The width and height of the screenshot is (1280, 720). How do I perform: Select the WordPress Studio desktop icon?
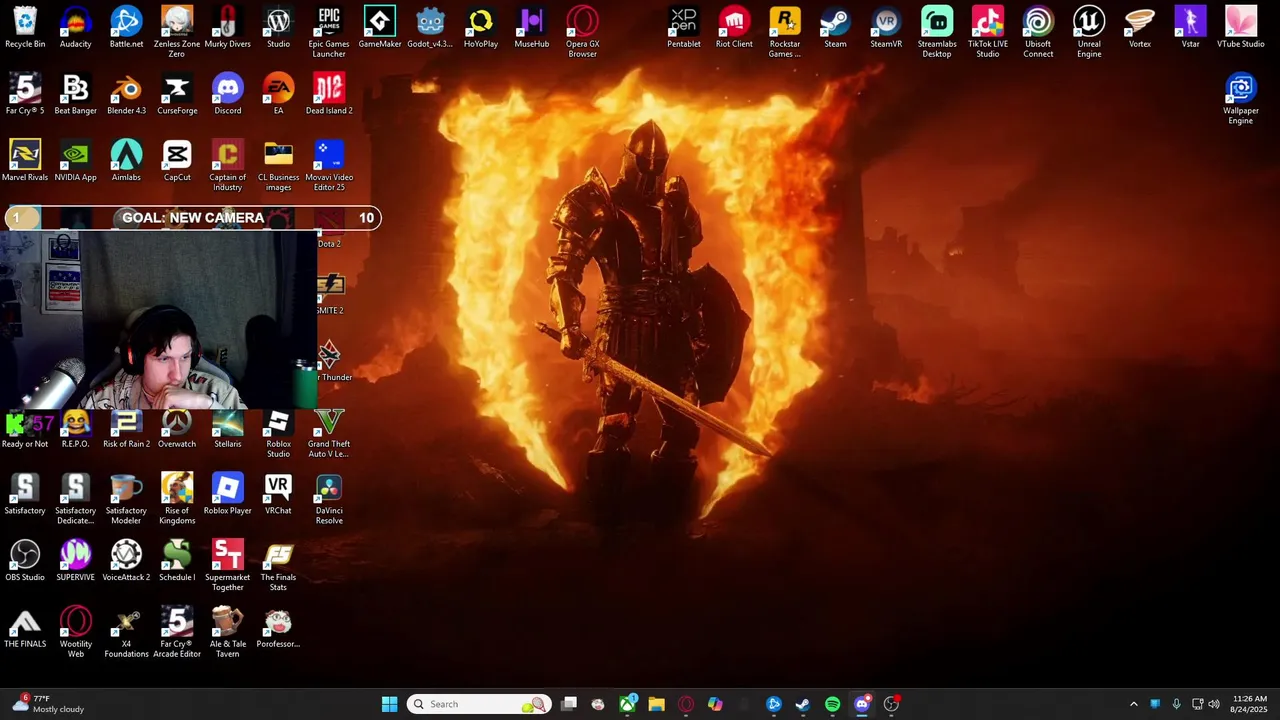click(278, 28)
